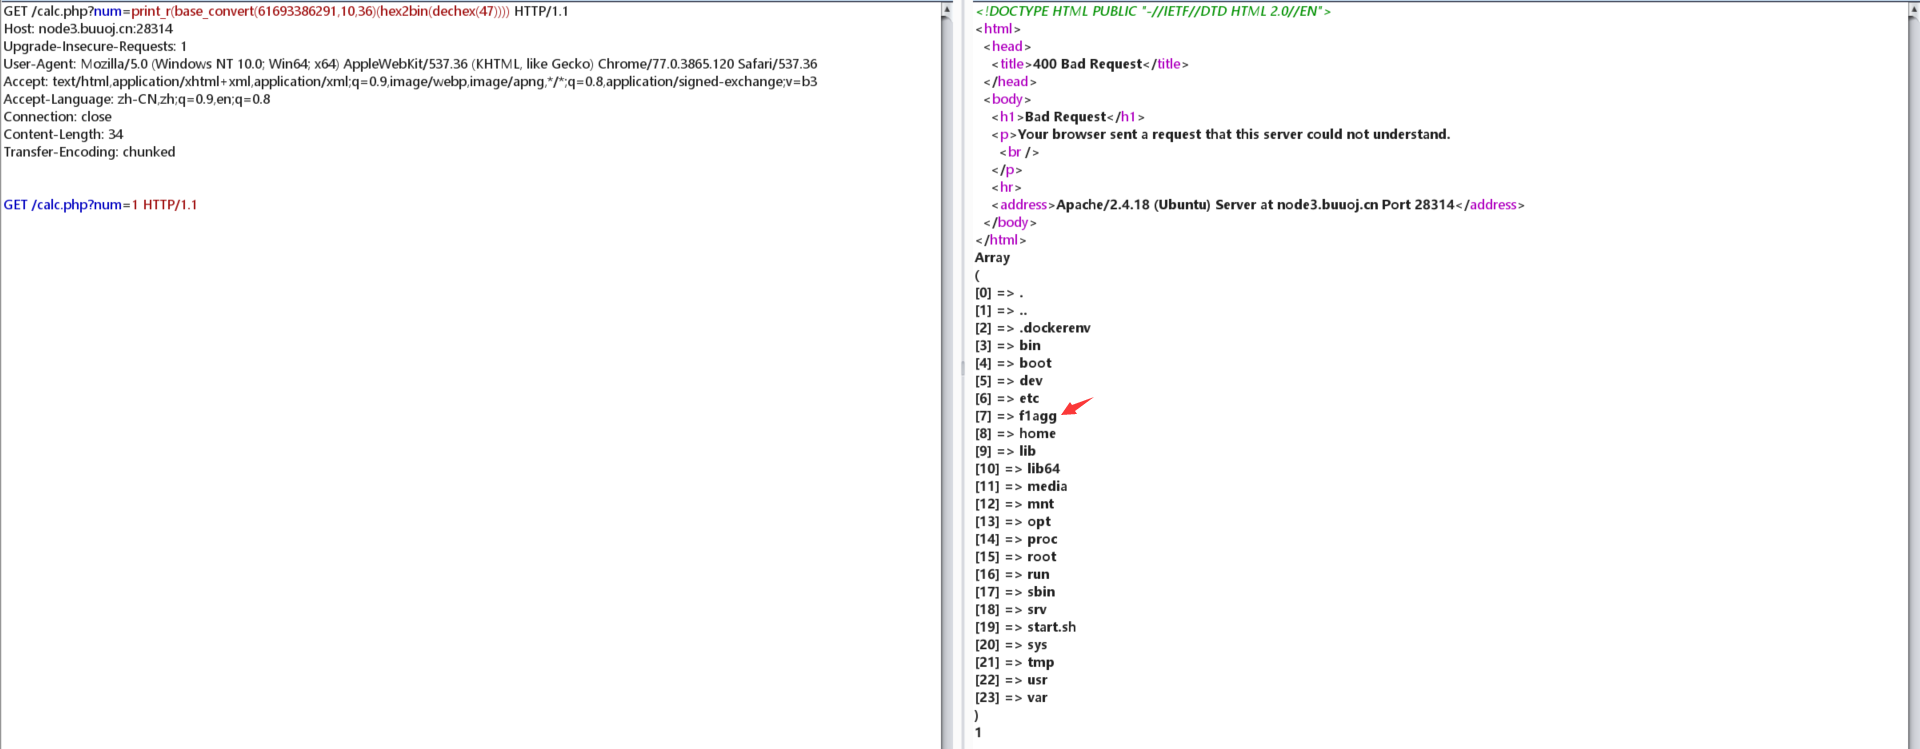Click the 400 Bad Request title line
This screenshot has width=1920, height=749.
click(x=1090, y=64)
